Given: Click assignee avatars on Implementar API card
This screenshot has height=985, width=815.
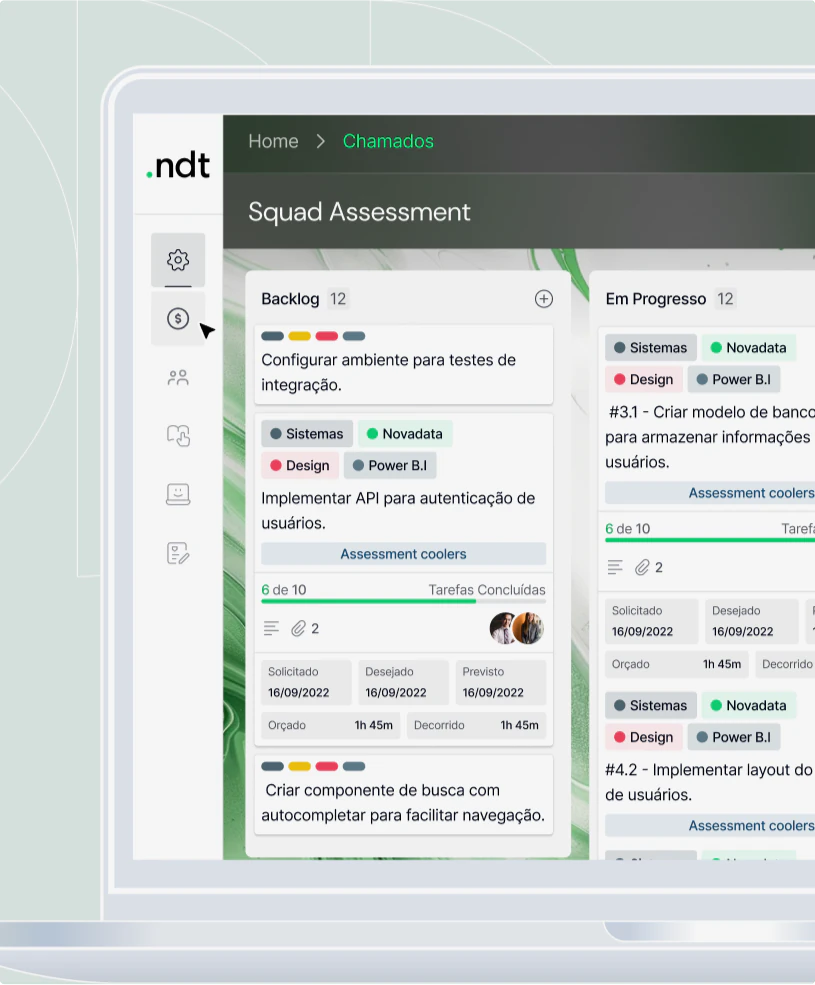Looking at the screenshot, I should pyautogui.click(x=517, y=628).
